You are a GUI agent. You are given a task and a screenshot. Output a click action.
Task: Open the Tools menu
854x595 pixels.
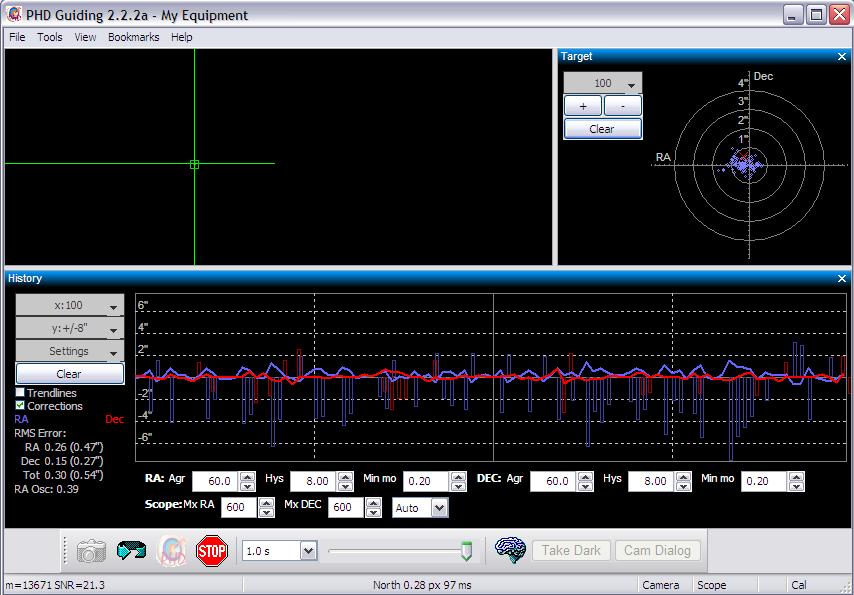coord(50,37)
